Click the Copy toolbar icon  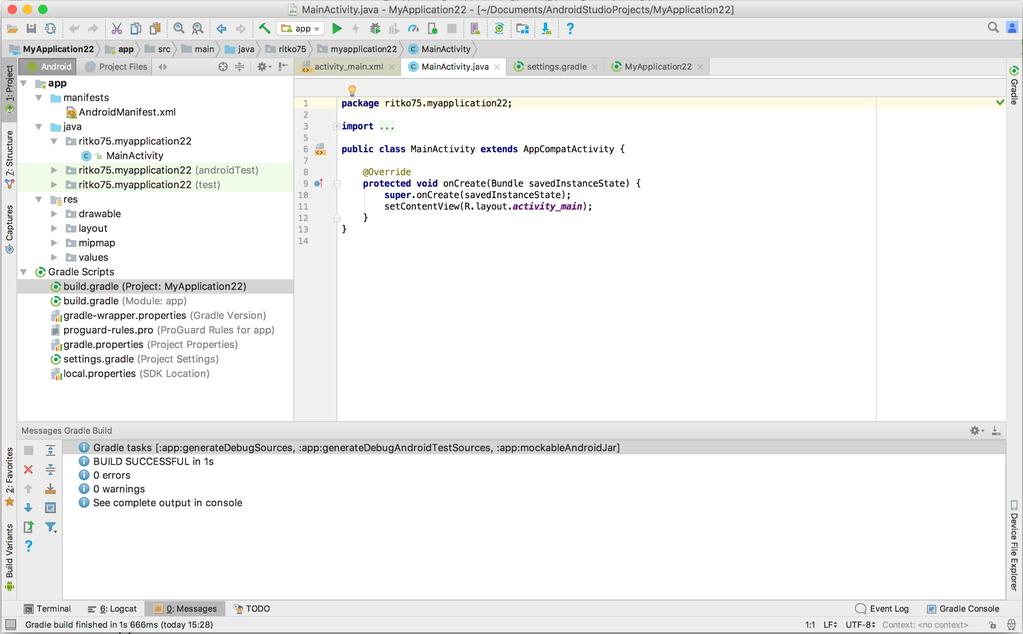(136, 29)
